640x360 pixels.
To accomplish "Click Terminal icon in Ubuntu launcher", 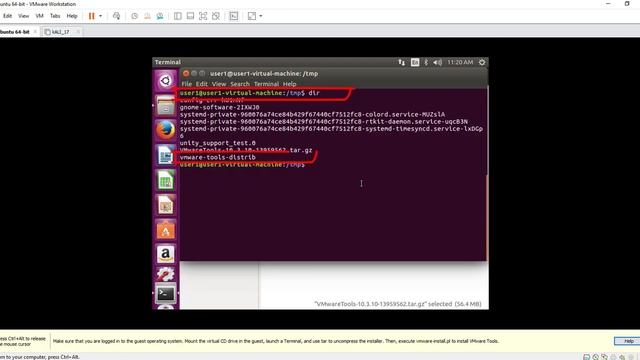I will tap(165, 293).
